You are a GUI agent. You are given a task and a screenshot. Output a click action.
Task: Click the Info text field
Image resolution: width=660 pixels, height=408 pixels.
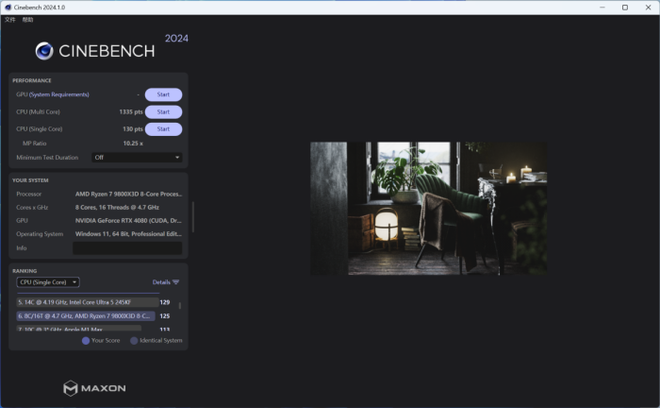pyautogui.click(x=127, y=248)
